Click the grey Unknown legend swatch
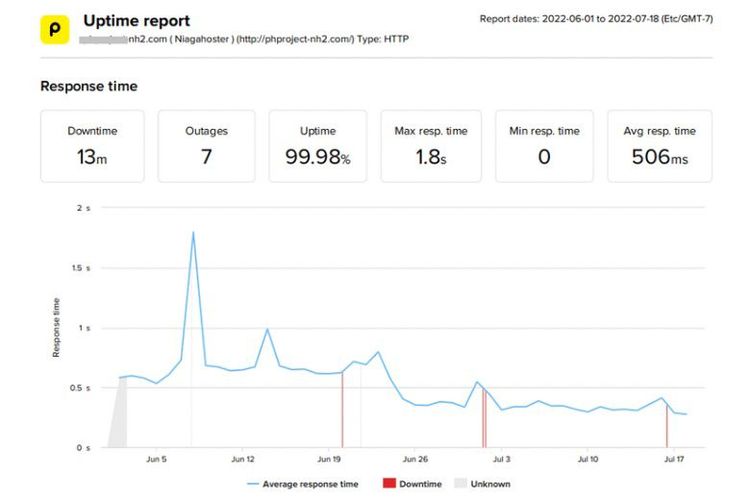 (463, 484)
